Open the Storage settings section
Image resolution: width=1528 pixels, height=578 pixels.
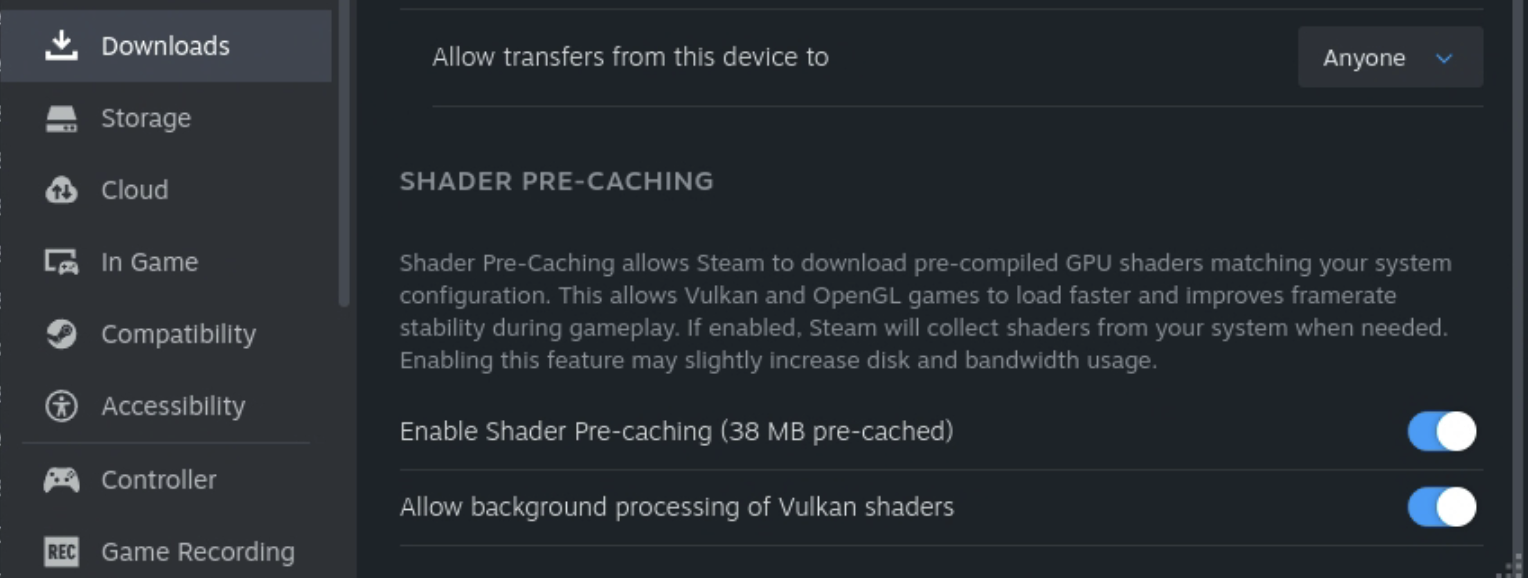click(x=146, y=118)
